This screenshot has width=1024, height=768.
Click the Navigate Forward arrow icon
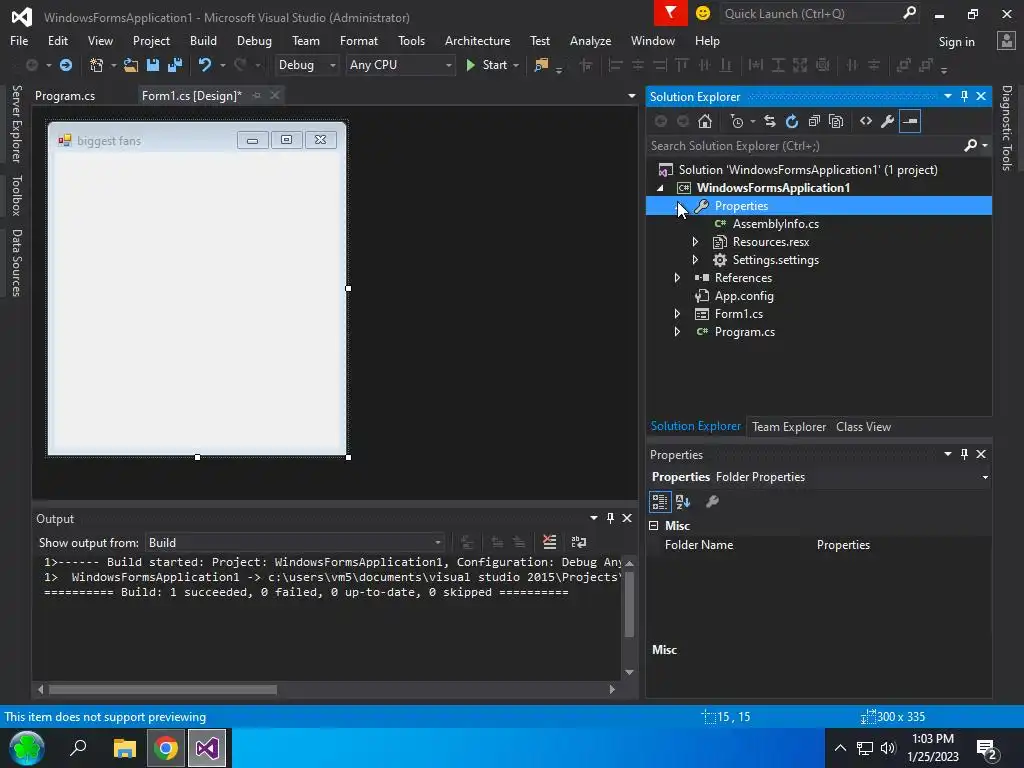click(66, 65)
